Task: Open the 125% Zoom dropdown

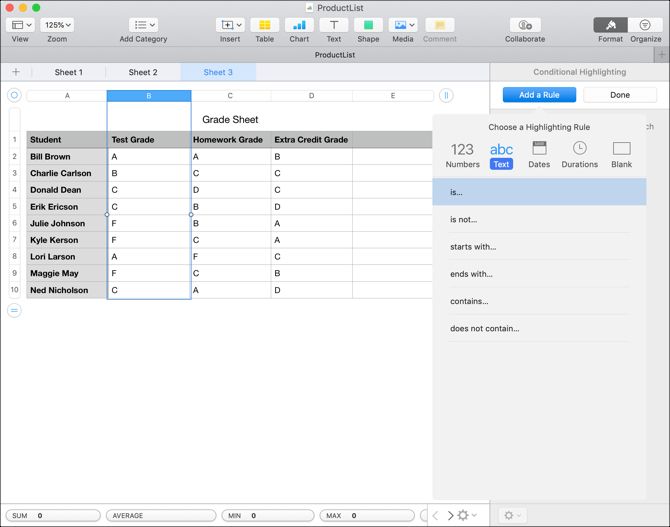Action: [57, 25]
